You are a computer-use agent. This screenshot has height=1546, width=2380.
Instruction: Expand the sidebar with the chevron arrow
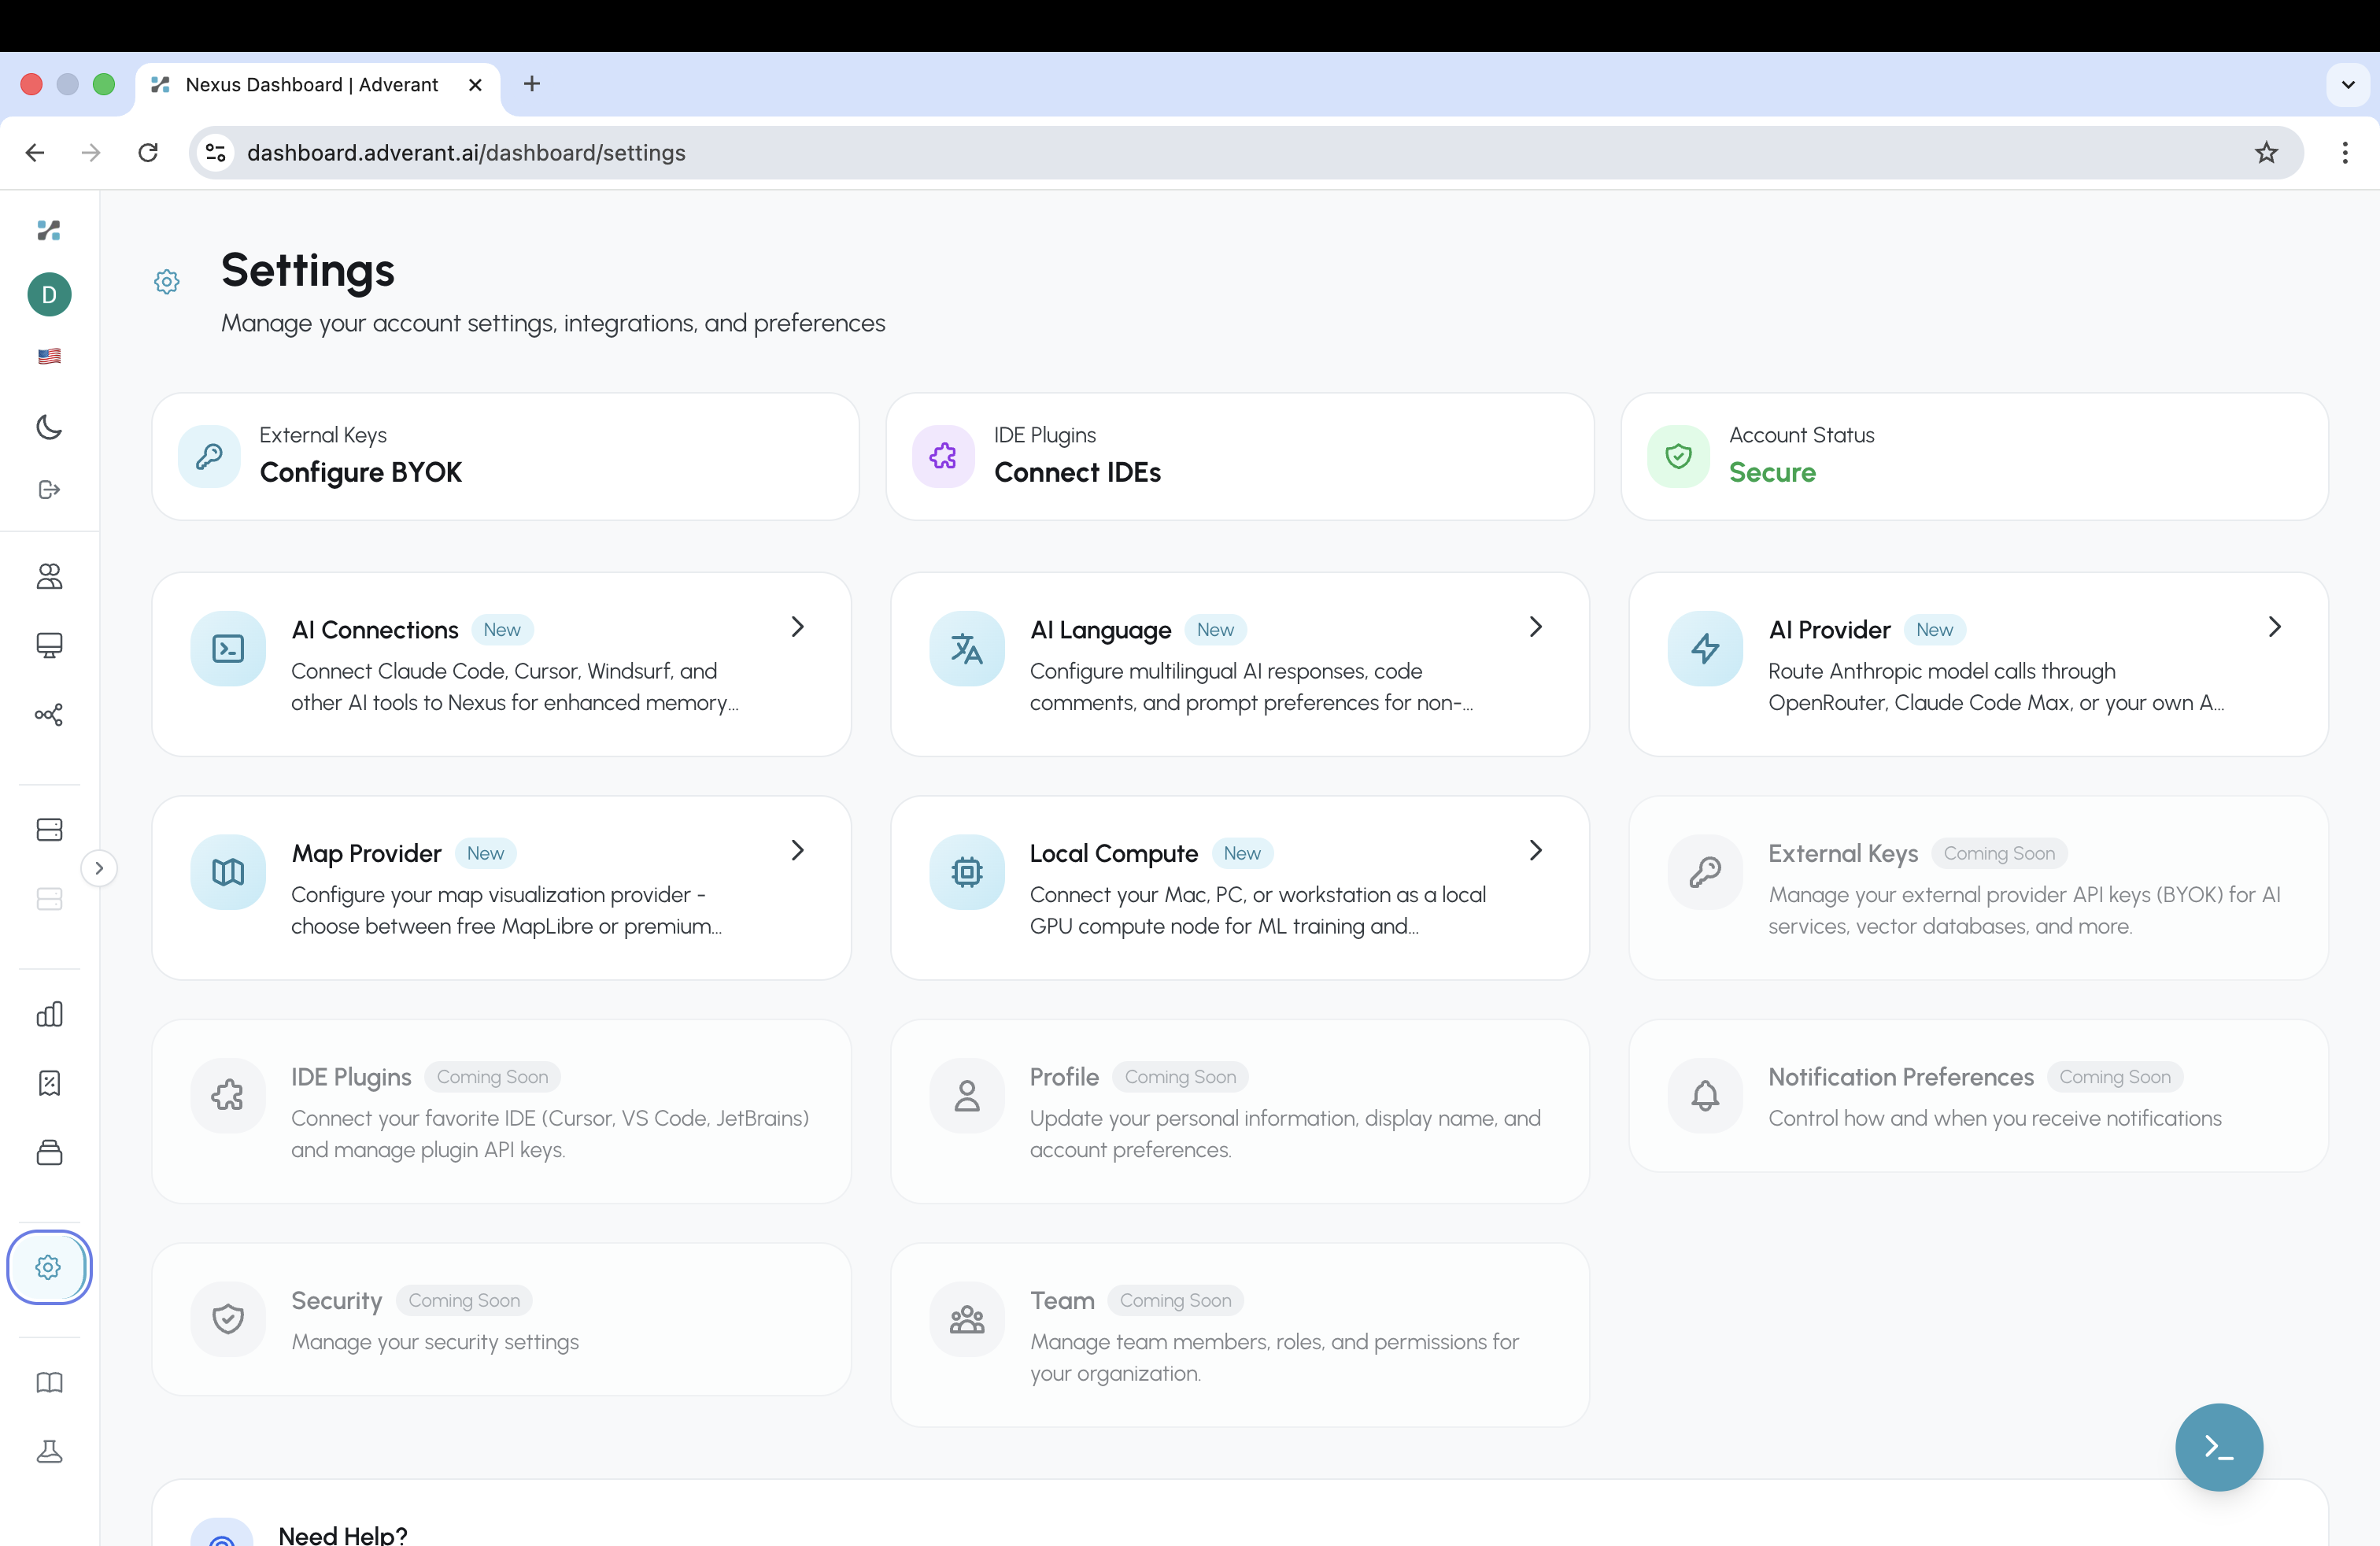pos(99,867)
